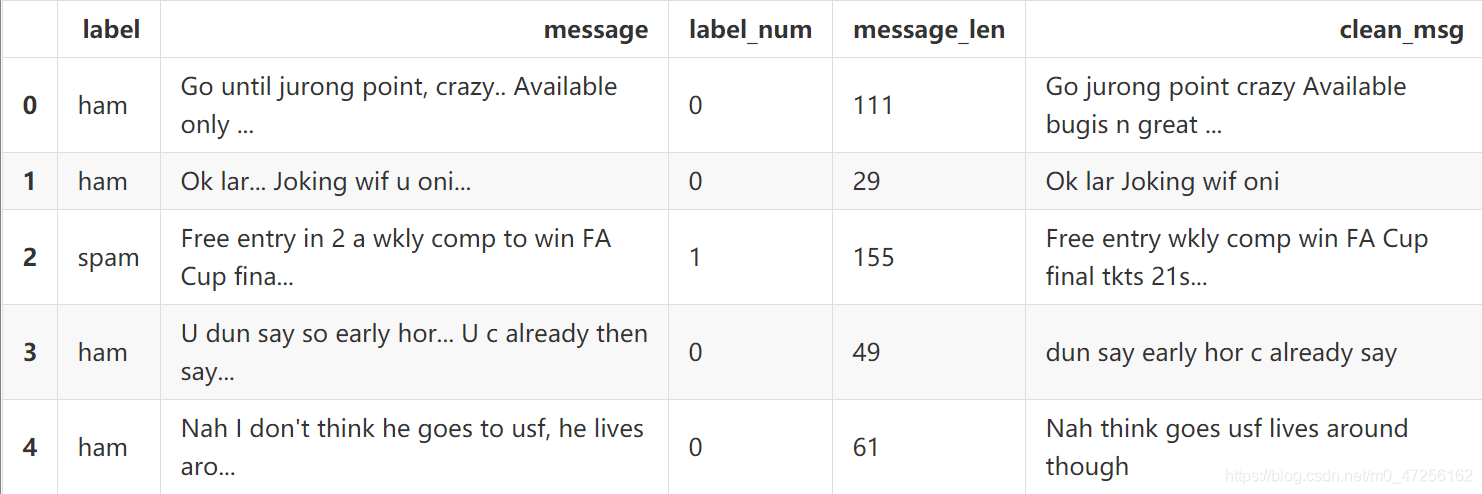Click the message_len value 111
The height and width of the screenshot is (494, 1482).
click(x=873, y=105)
